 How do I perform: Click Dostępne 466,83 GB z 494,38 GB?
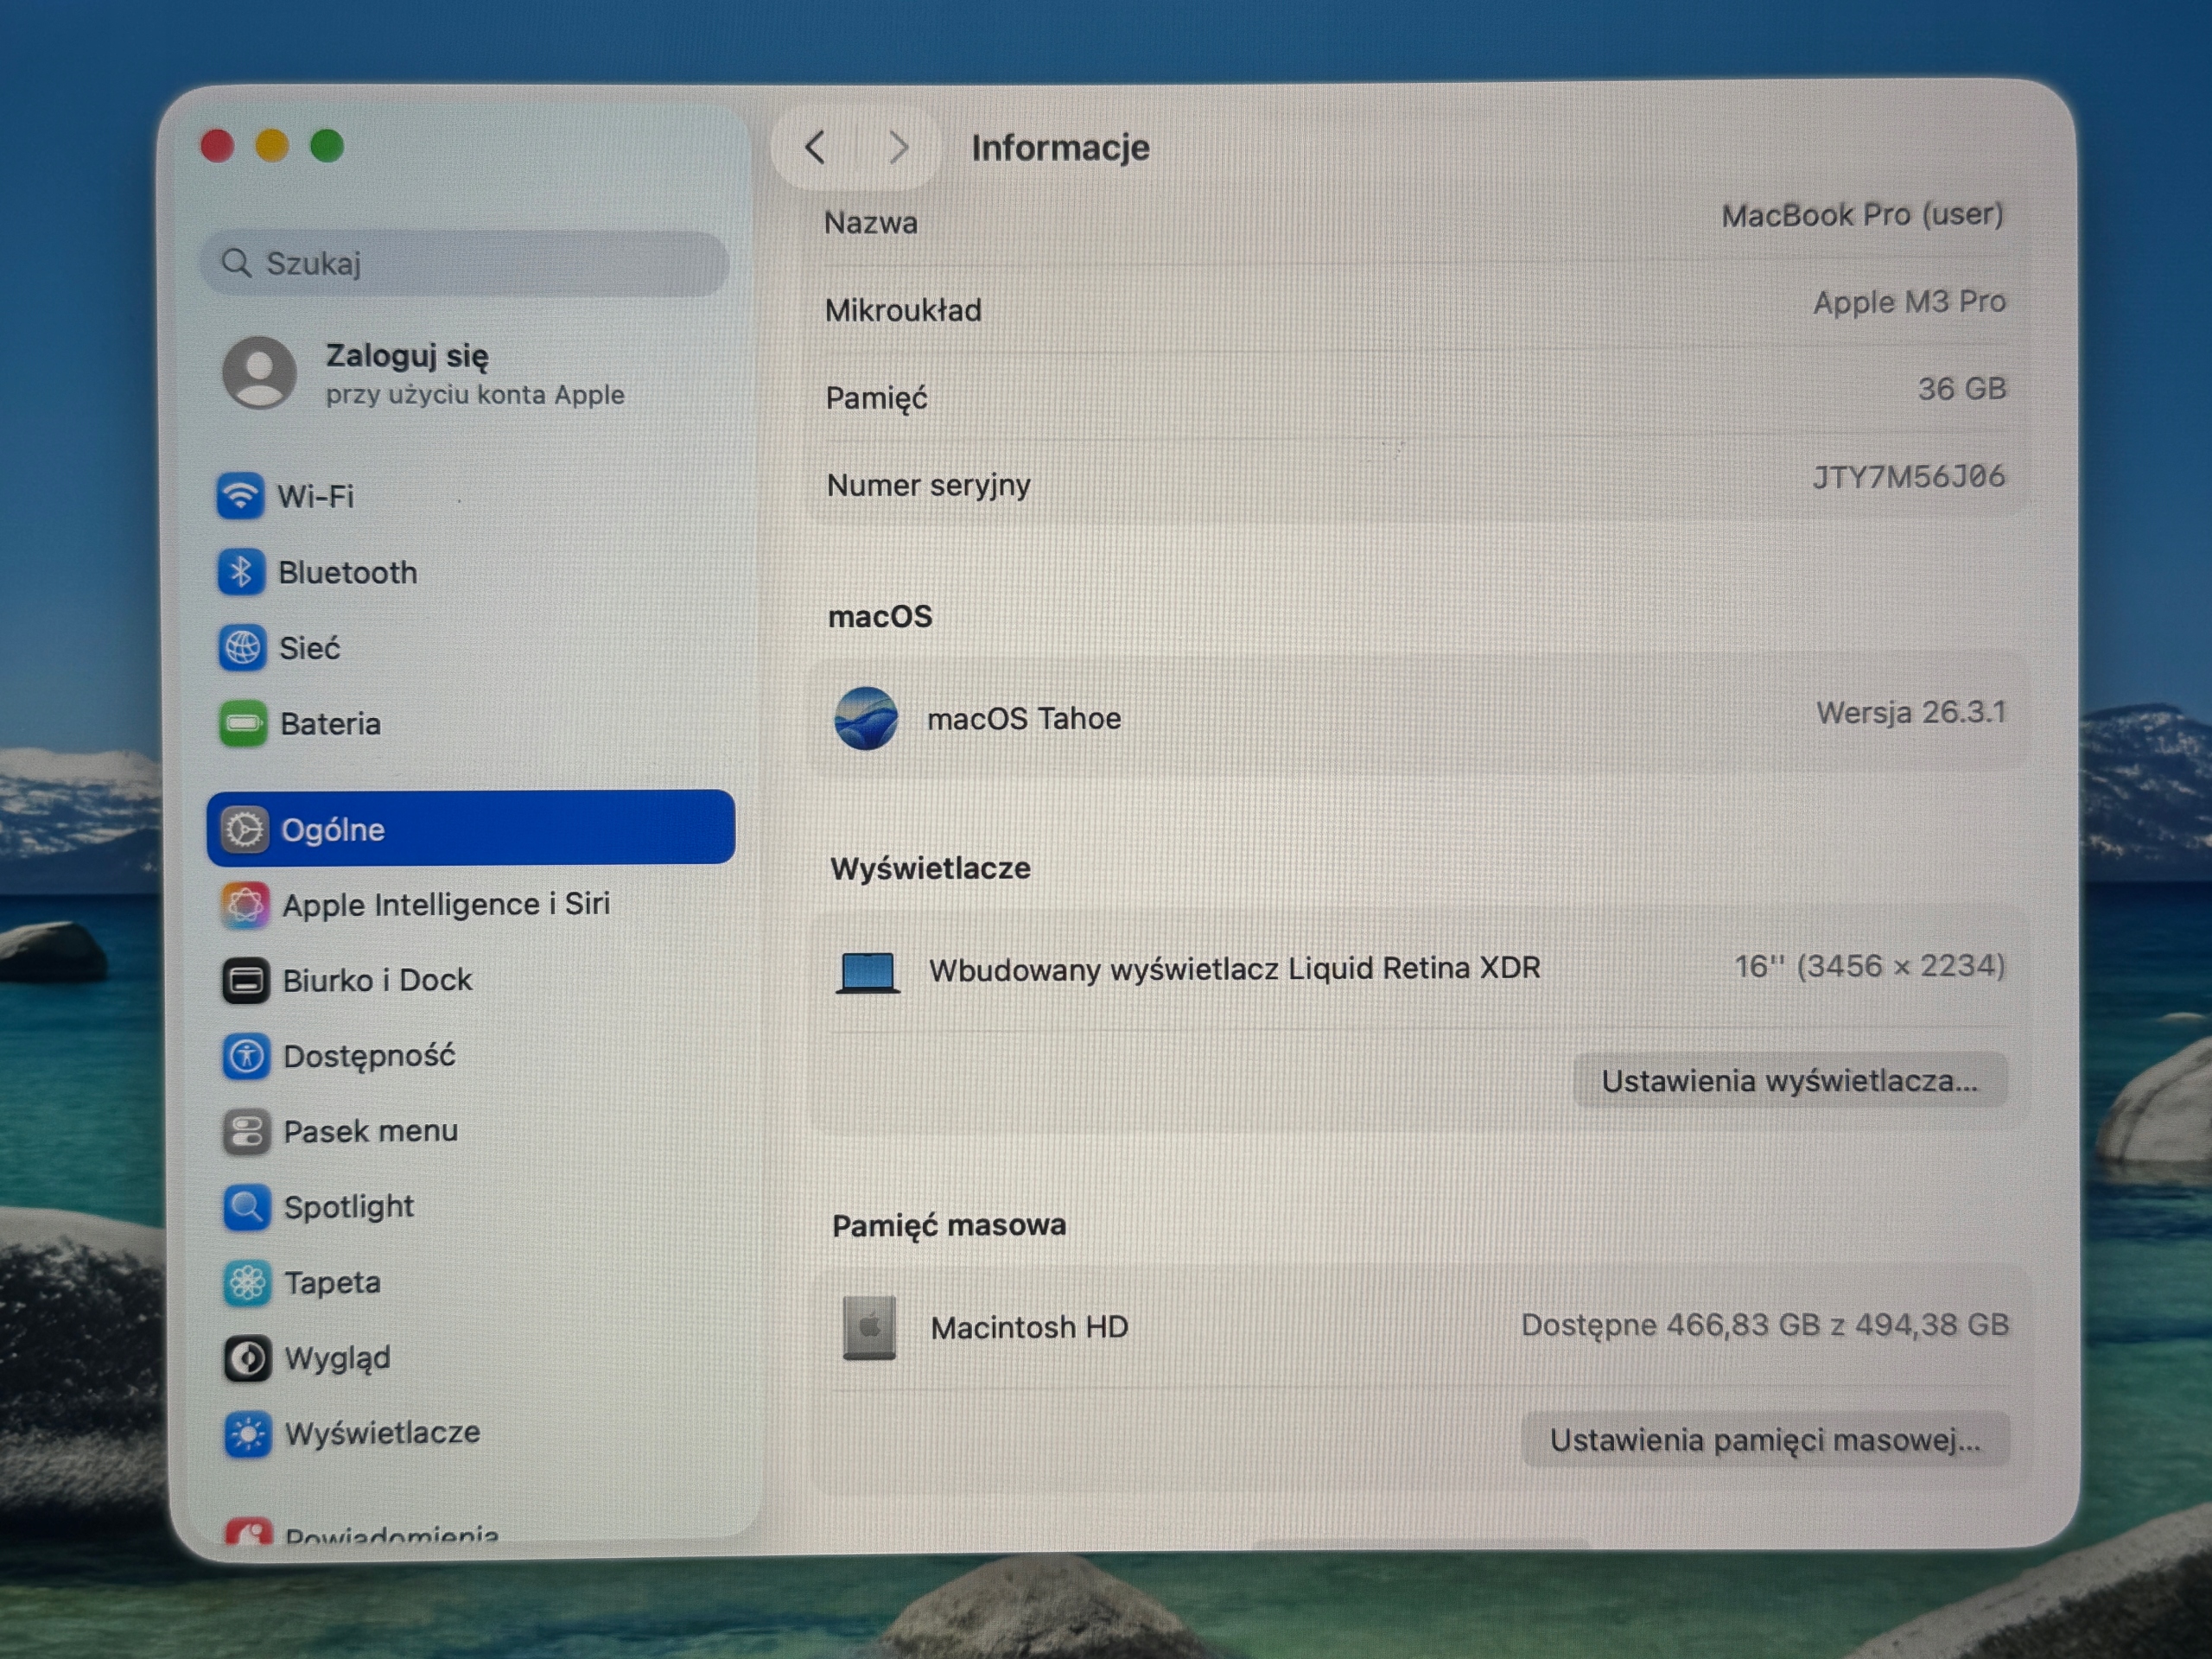pos(1765,1325)
